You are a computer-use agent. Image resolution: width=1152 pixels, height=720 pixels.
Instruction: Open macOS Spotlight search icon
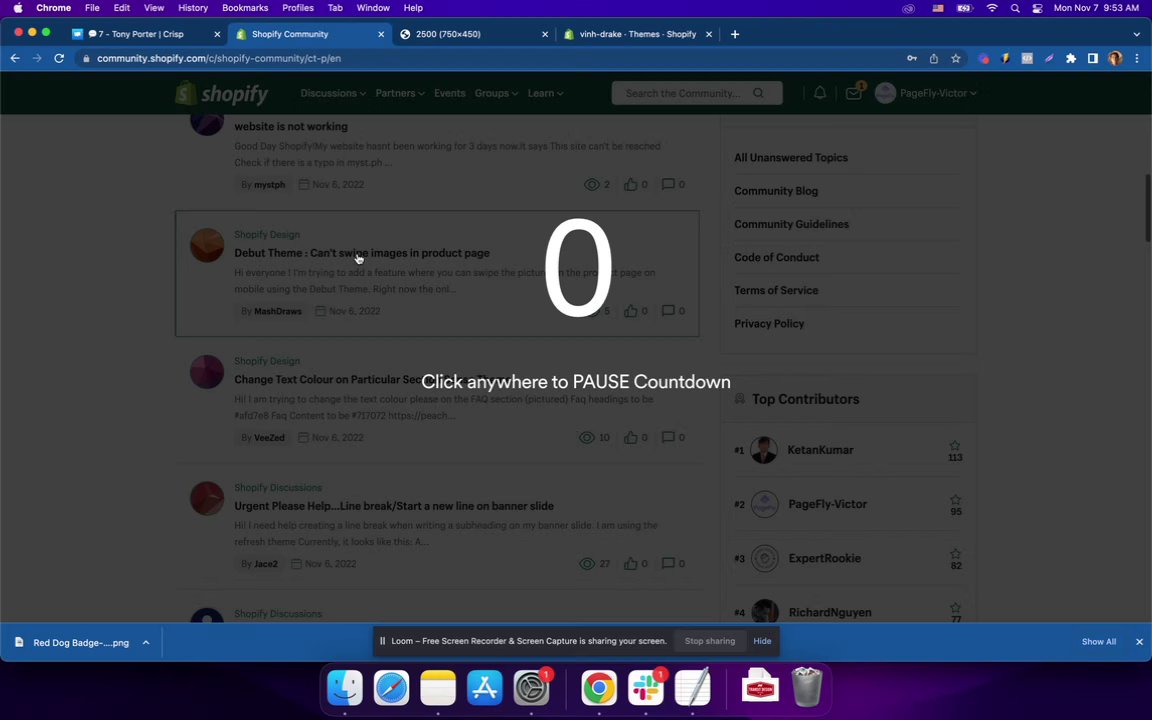tap(1015, 8)
